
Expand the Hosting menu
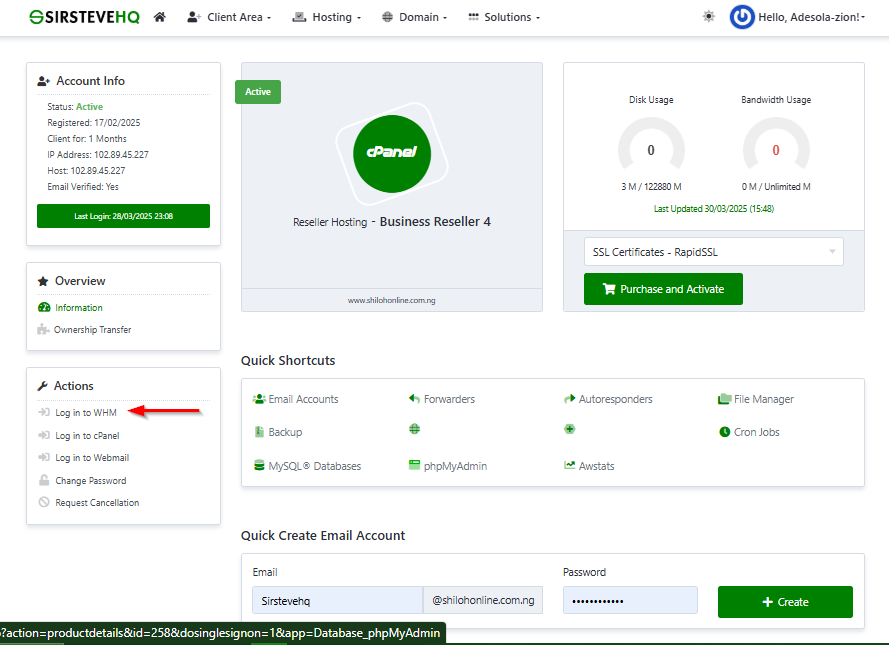327,17
